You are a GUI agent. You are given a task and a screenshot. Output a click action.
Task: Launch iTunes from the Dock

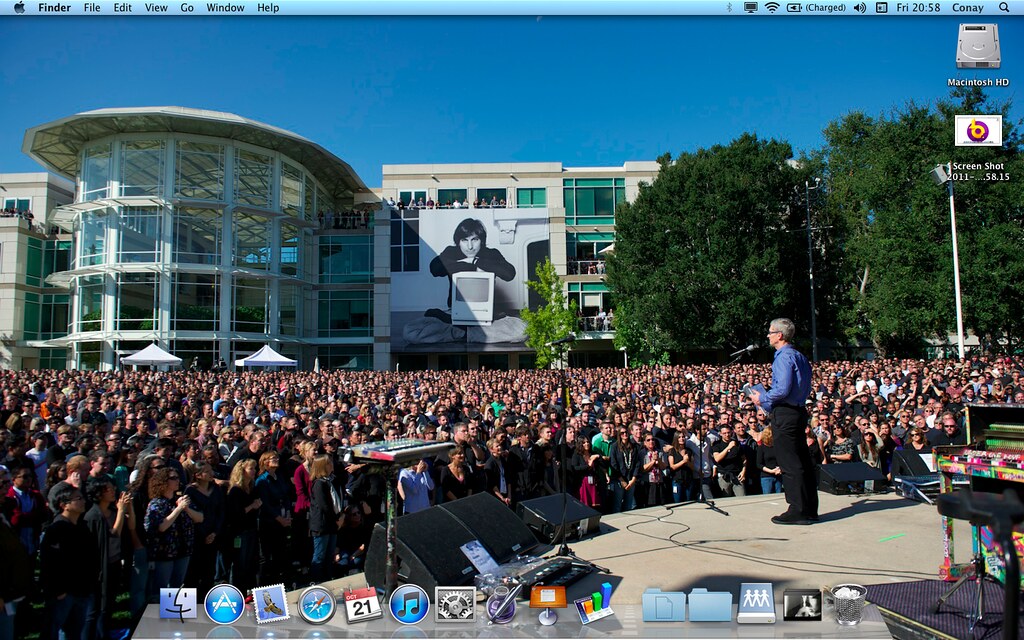(409, 604)
